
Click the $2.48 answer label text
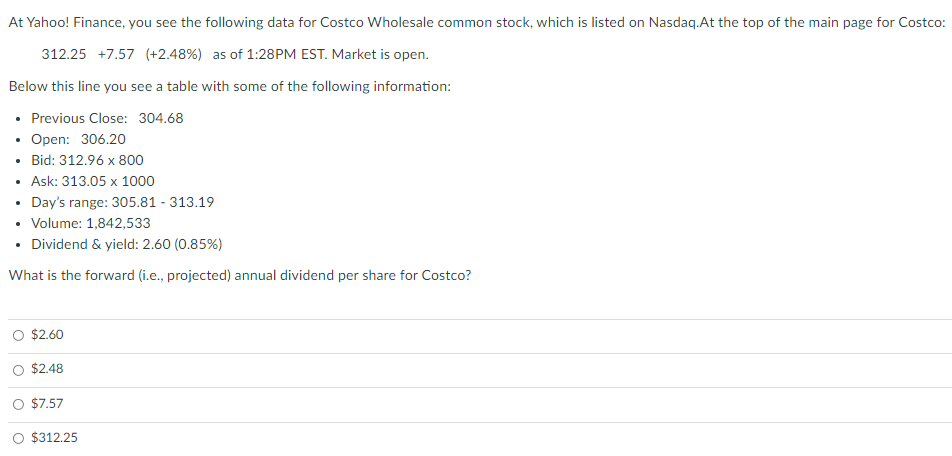[47, 369]
